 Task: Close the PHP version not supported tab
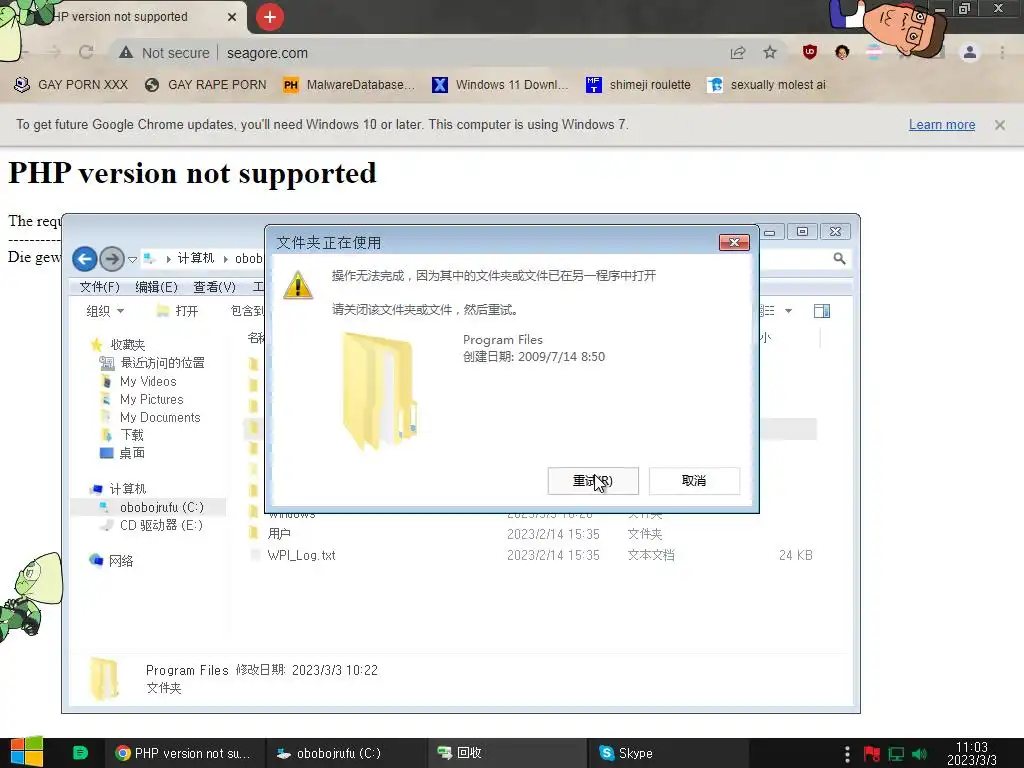pos(232,17)
